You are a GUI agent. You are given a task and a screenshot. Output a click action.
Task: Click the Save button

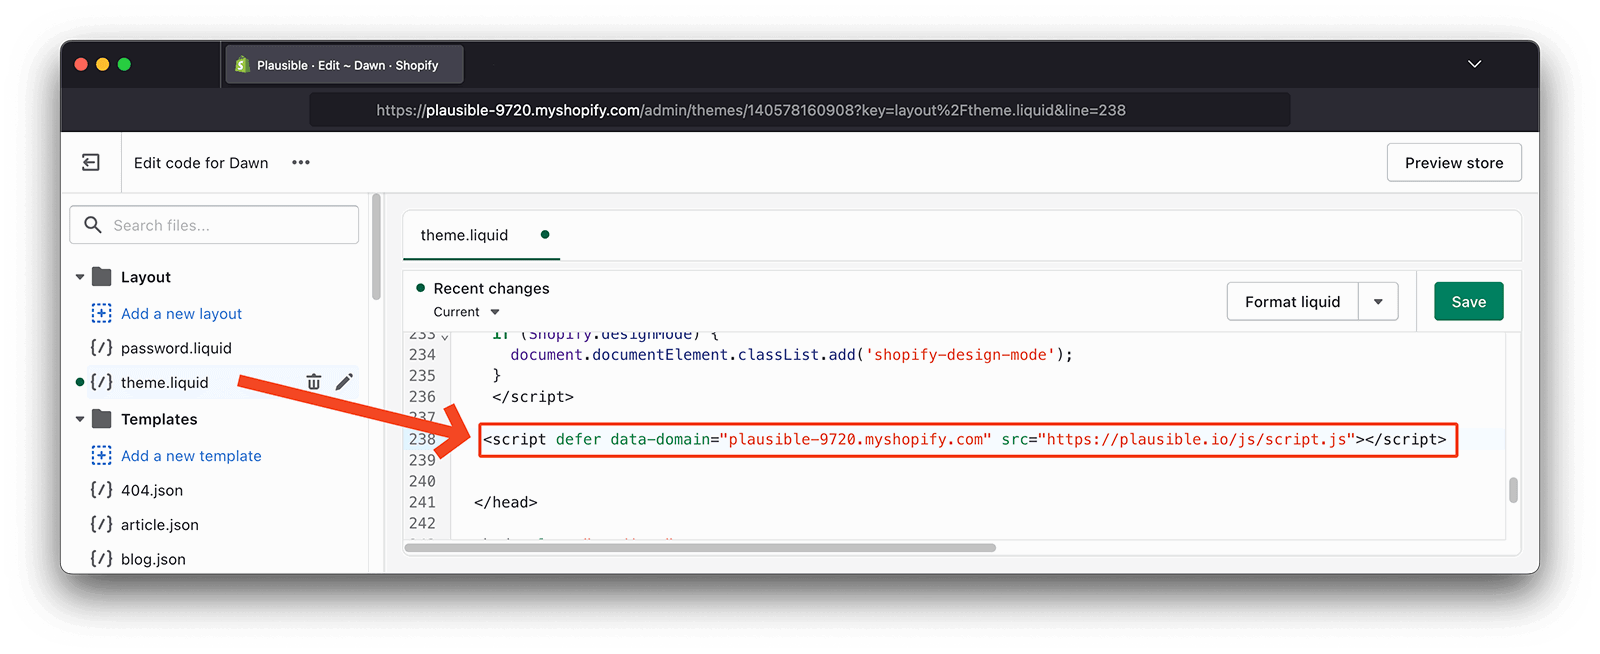[1468, 302]
